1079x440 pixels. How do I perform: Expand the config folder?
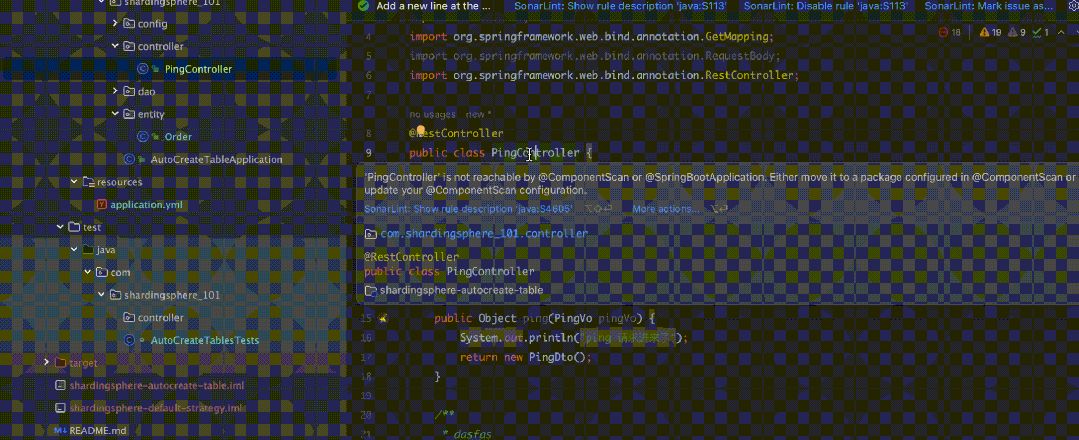tap(115, 23)
